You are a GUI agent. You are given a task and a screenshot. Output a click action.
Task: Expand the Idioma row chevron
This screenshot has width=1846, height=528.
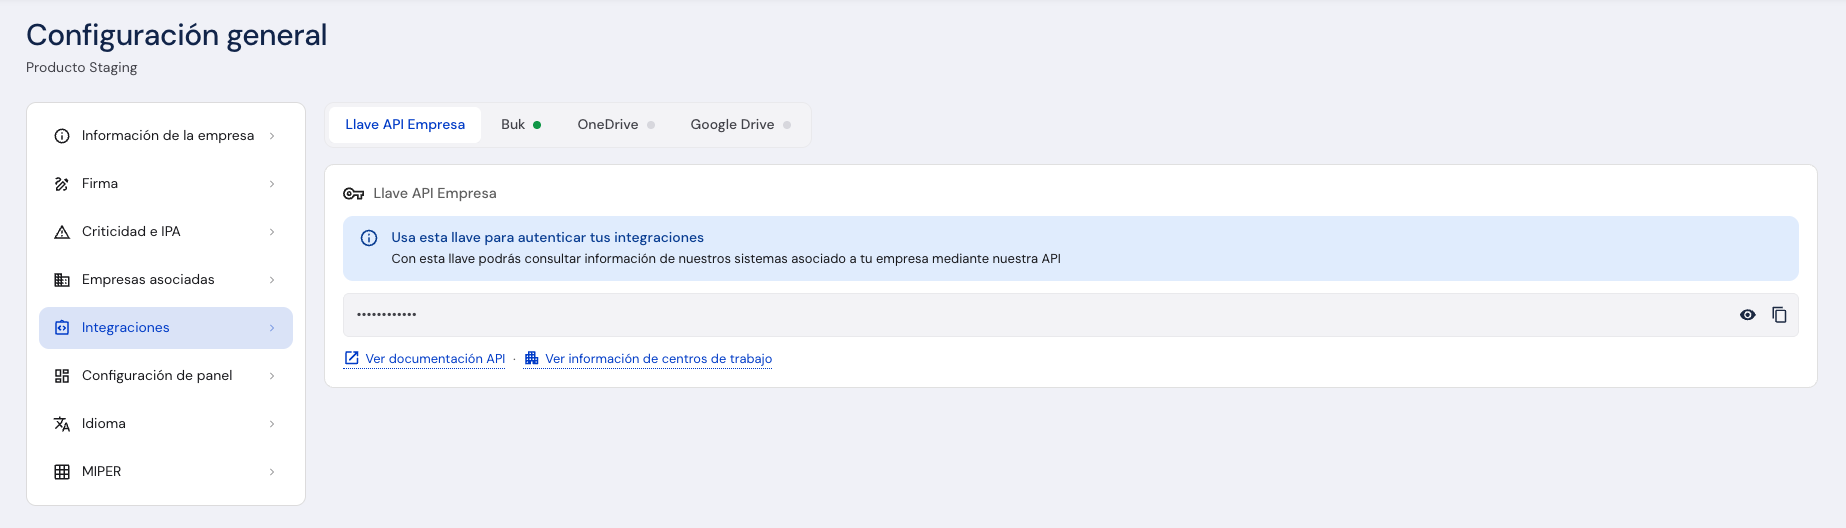tap(272, 424)
